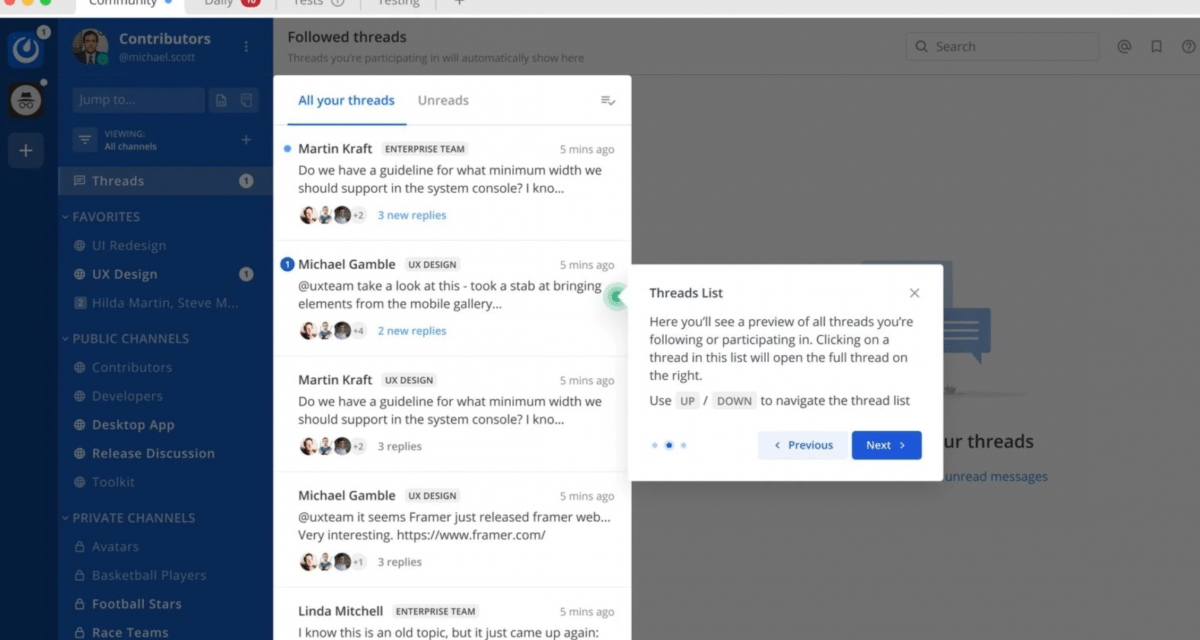Select the third pagination dot in the popup
The height and width of the screenshot is (640, 1200).
point(683,445)
